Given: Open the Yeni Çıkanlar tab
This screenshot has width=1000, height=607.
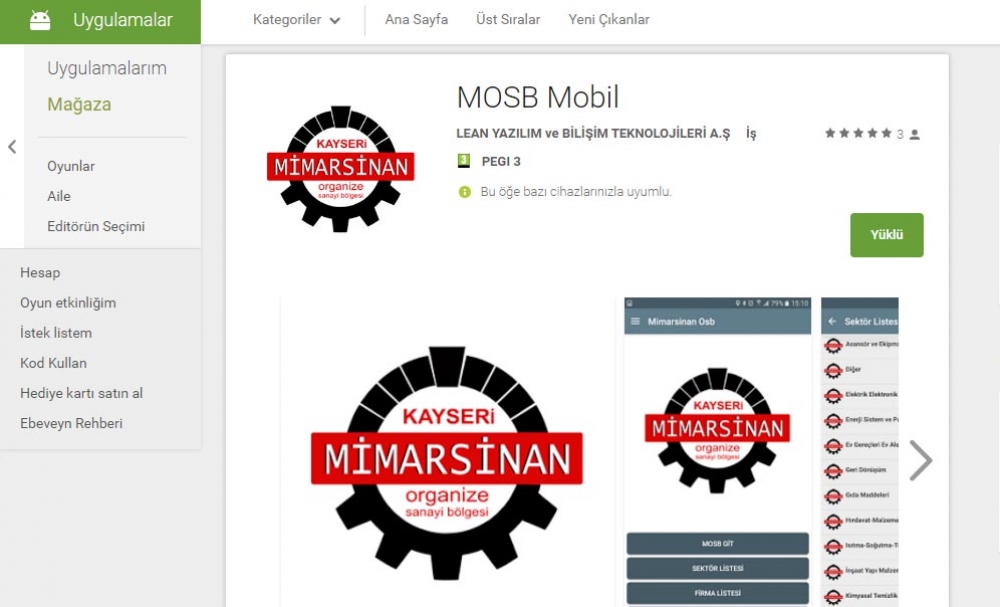Looking at the screenshot, I should click(x=609, y=20).
